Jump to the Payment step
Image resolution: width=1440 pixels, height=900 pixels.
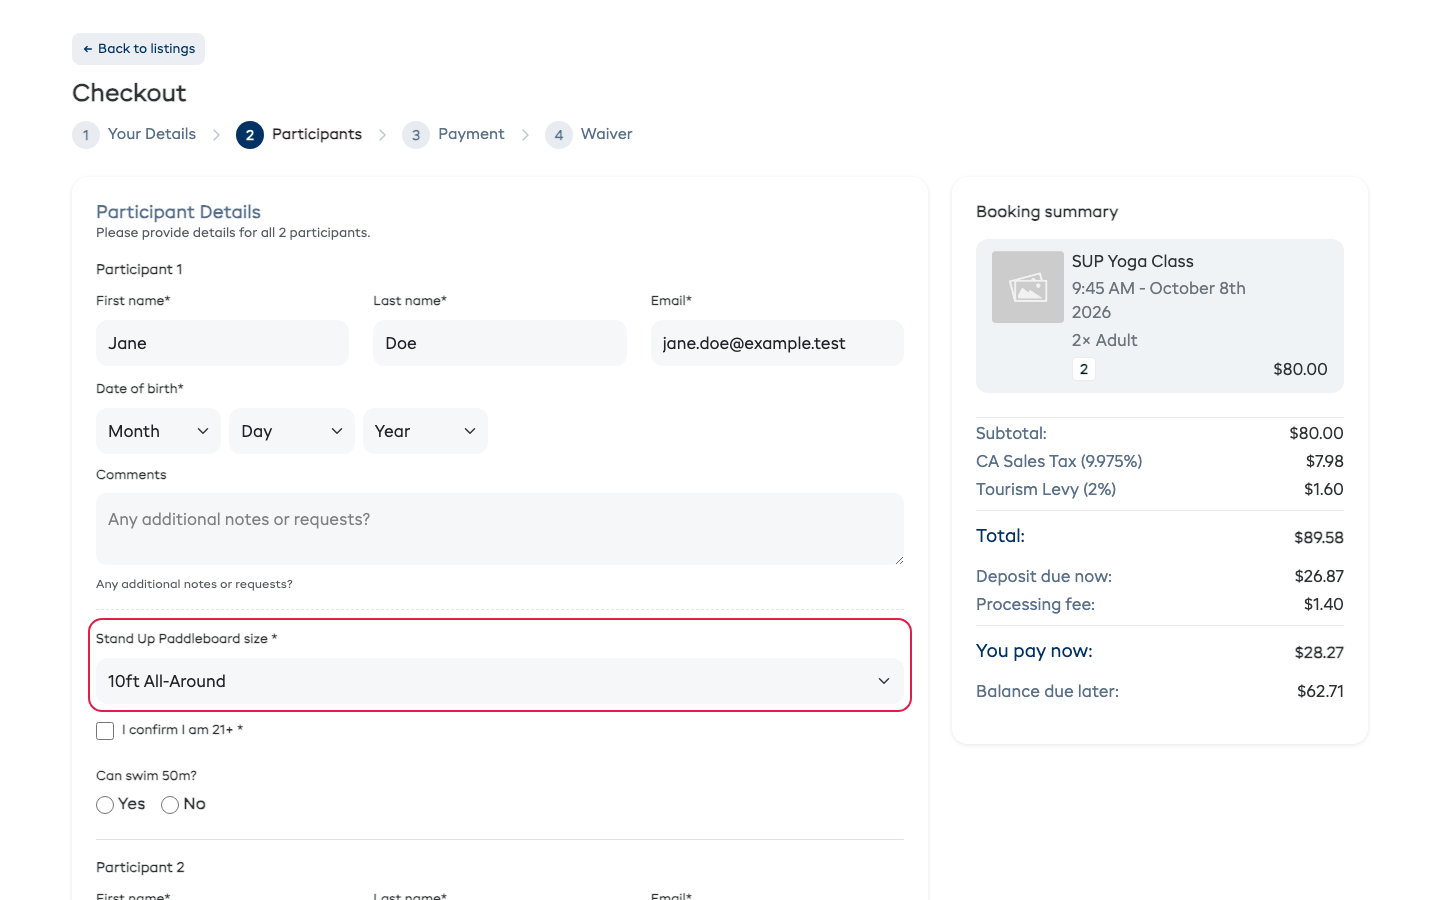471,134
